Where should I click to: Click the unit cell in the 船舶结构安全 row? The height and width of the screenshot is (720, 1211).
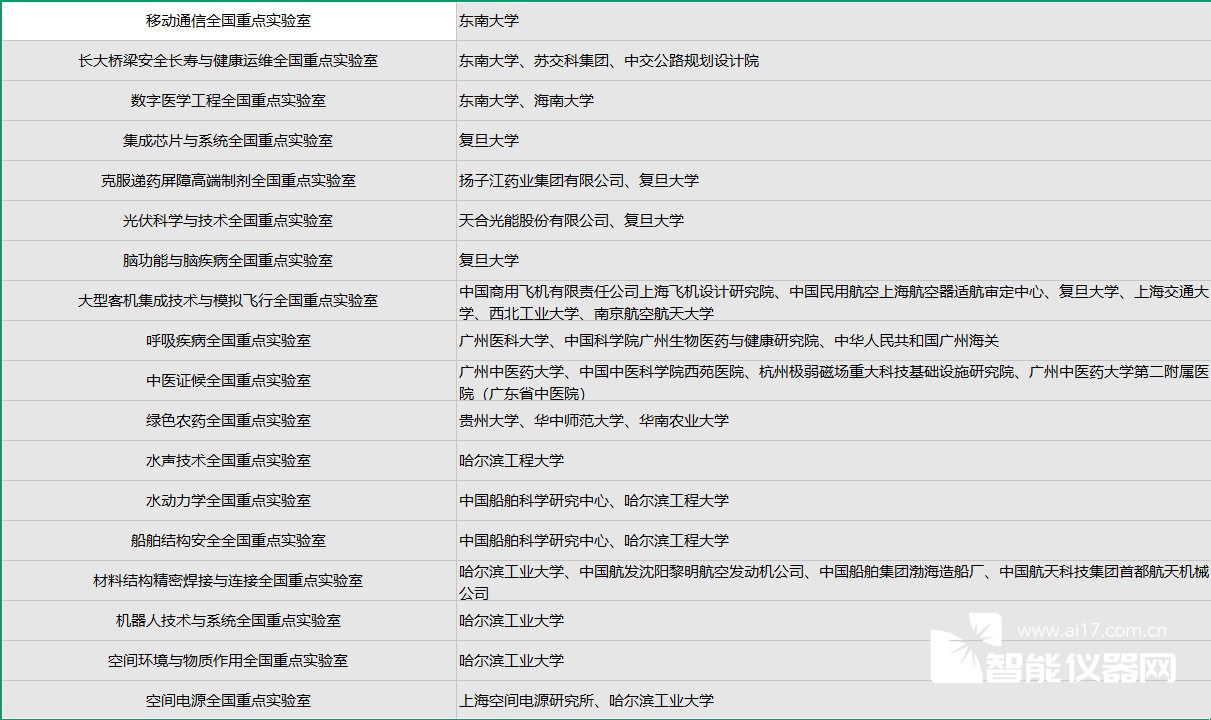833,541
